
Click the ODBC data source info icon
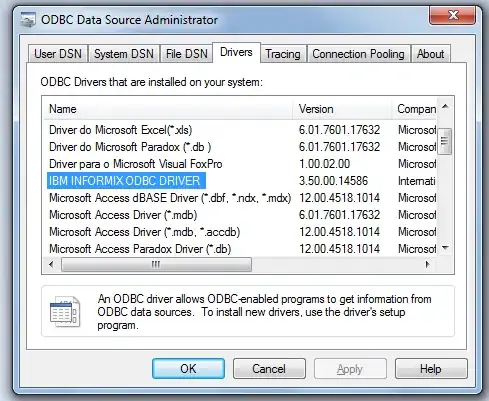(x=65, y=312)
